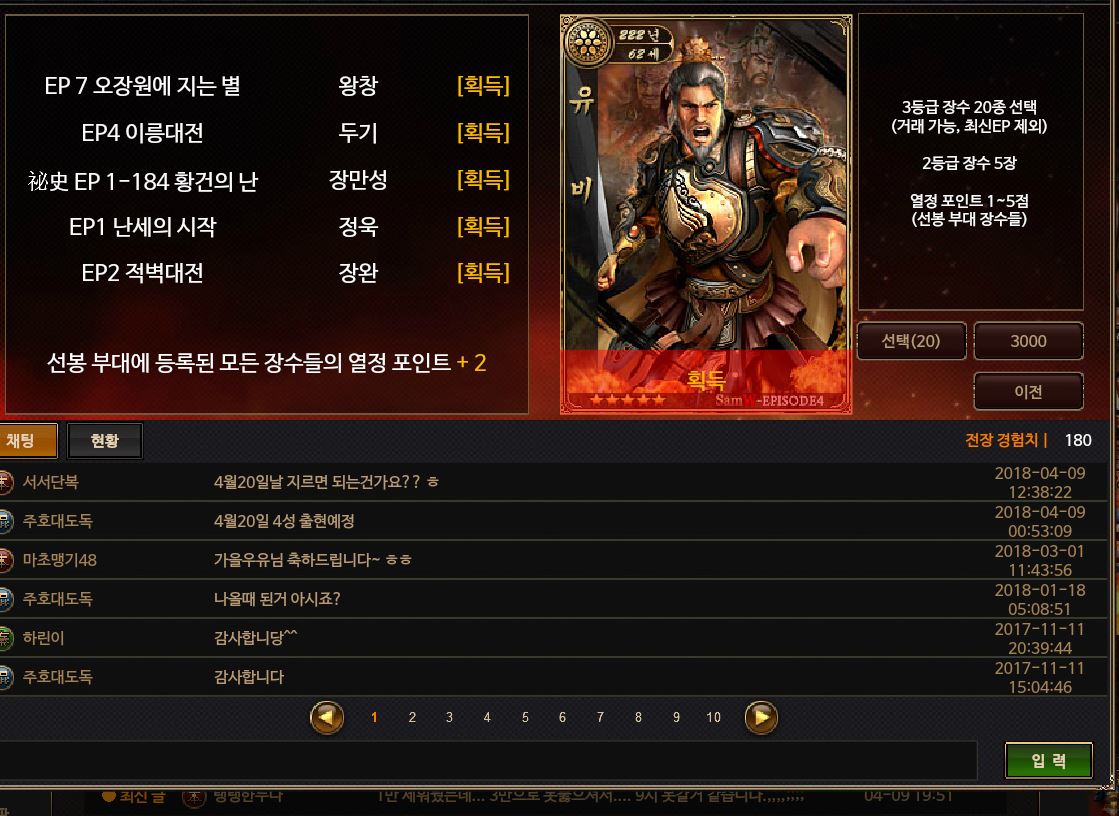Click the next page arrow icon
The width and height of the screenshot is (1119, 816).
pos(761,717)
